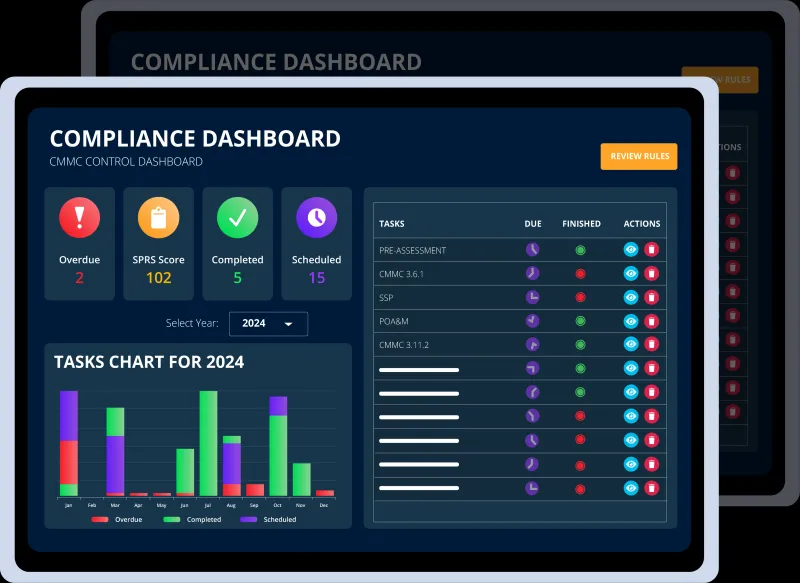
Task: Click the due clock icon for POA&M
Action: pos(532,321)
